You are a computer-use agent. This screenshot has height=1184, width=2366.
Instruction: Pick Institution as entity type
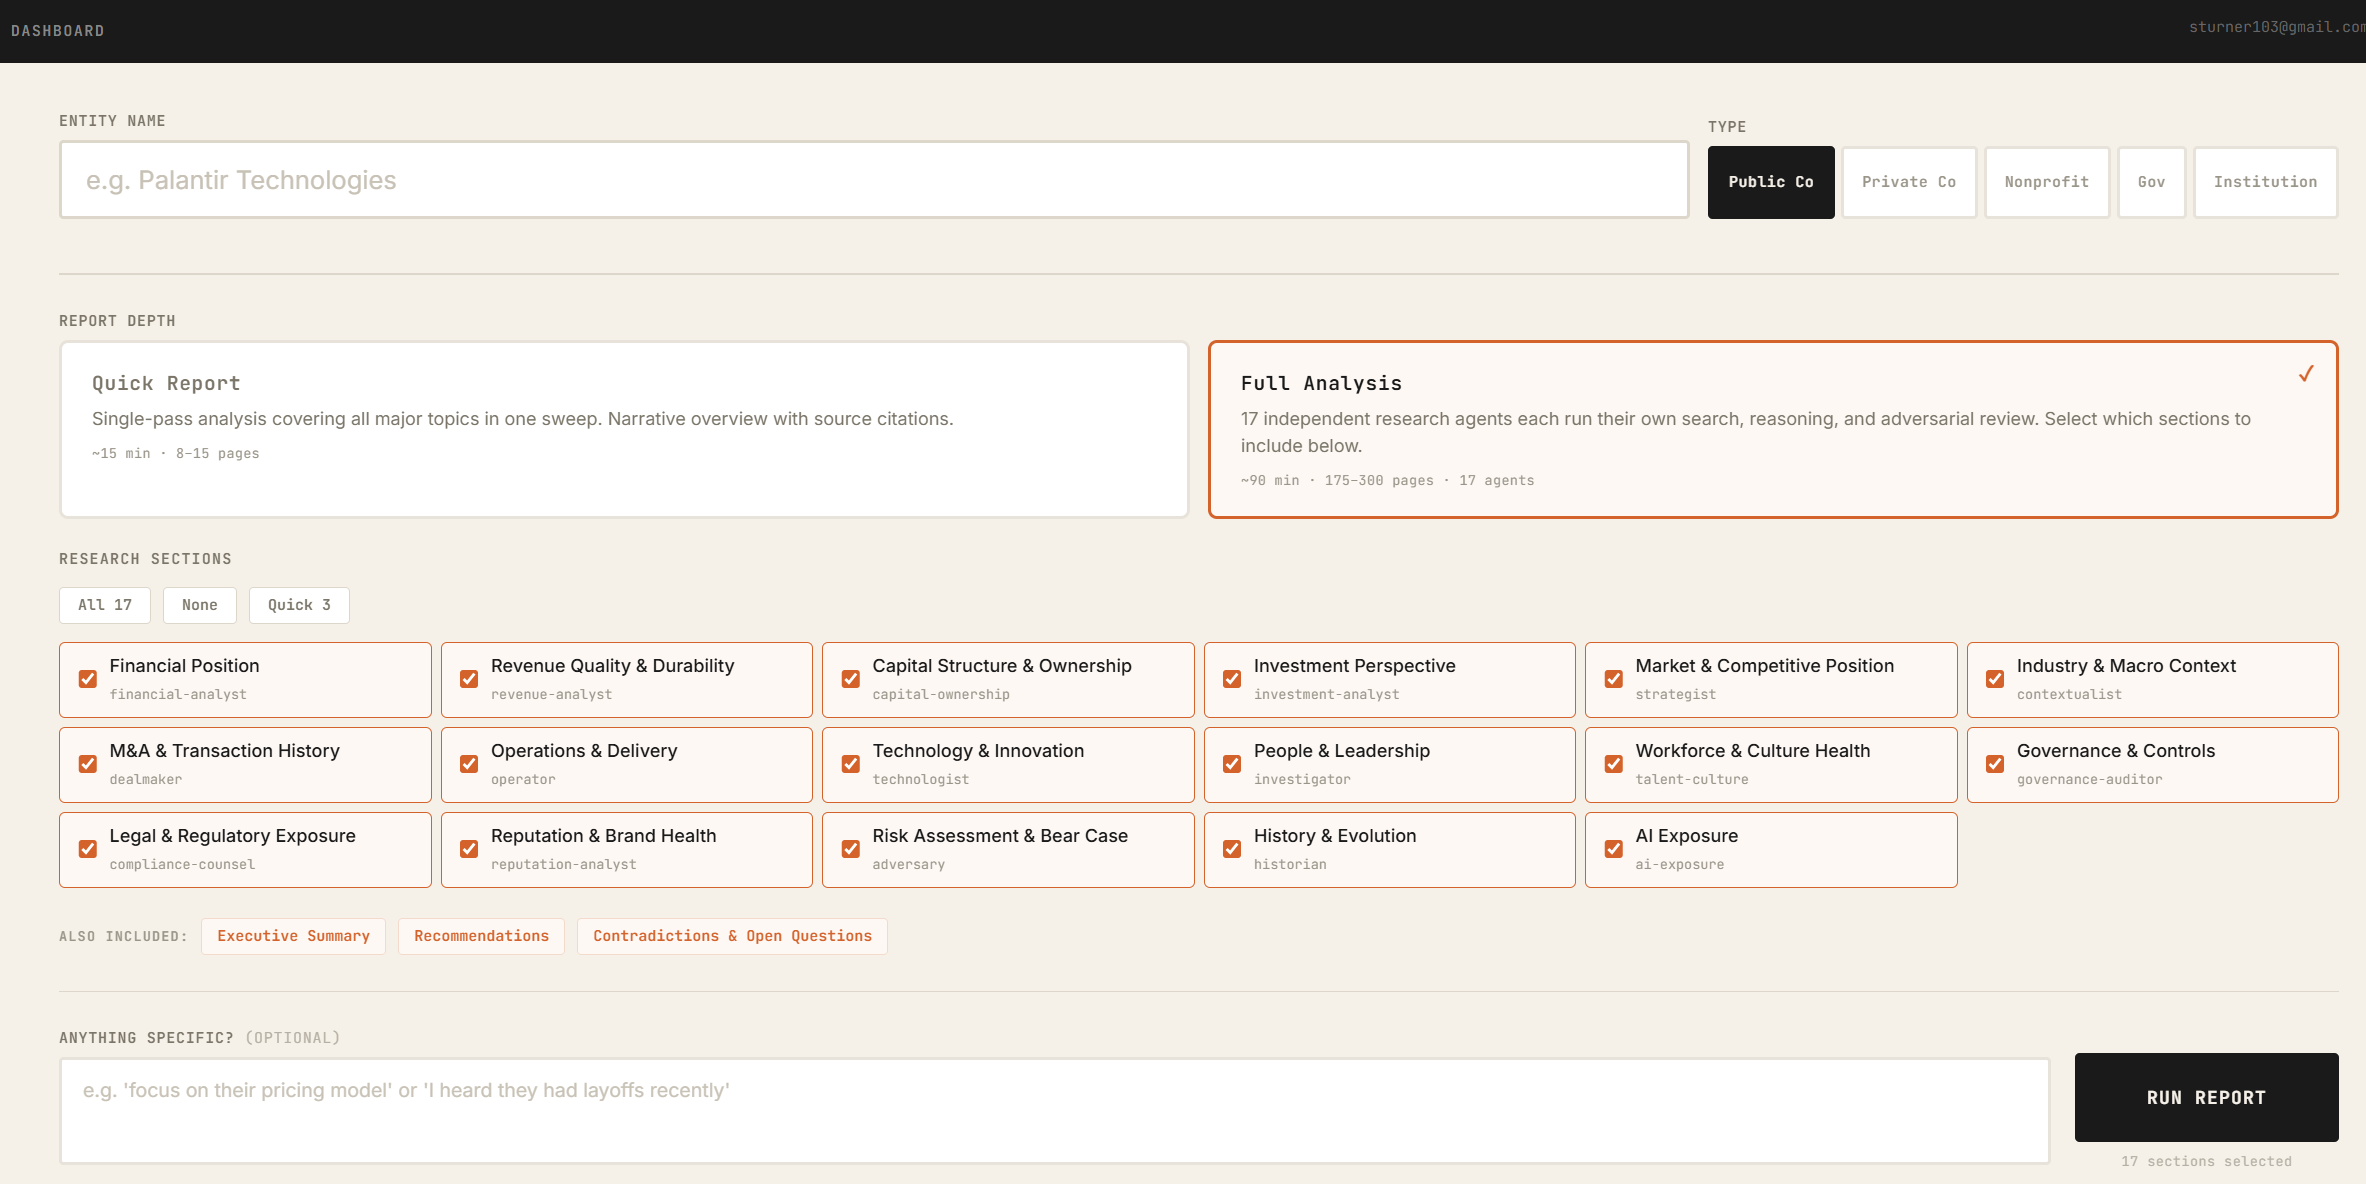2264,182
